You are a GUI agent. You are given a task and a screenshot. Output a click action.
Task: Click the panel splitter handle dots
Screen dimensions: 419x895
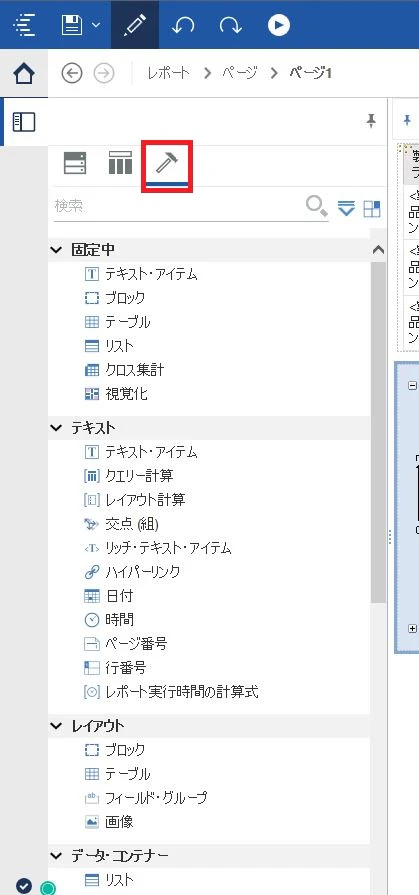coord(390,537)
